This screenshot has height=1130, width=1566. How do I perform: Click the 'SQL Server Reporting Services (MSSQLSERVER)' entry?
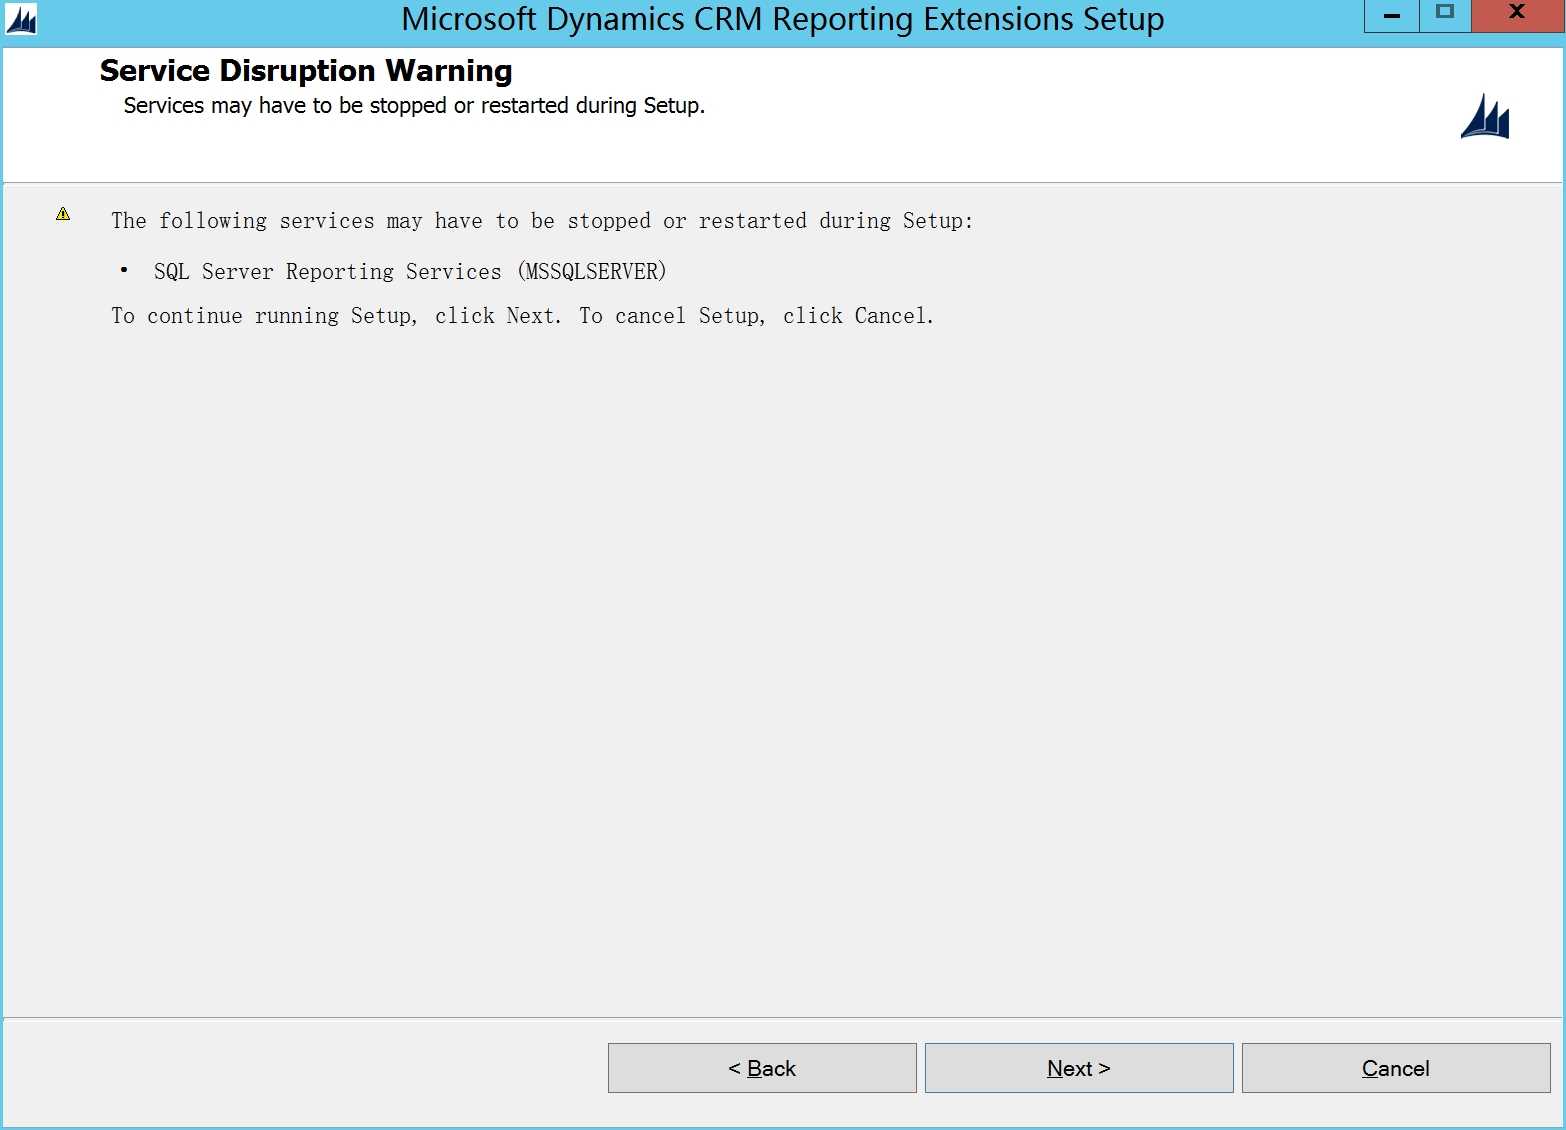[410, 272]
